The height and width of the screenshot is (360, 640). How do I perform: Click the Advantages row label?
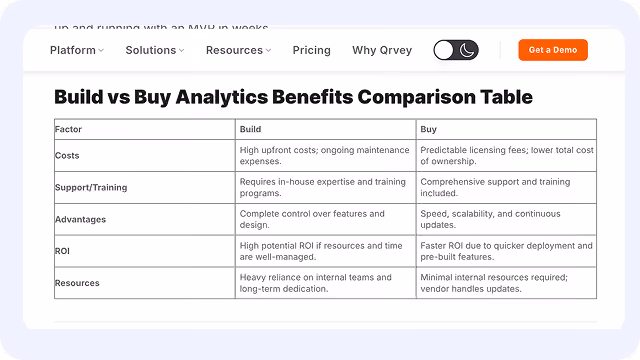click(80, 219)
